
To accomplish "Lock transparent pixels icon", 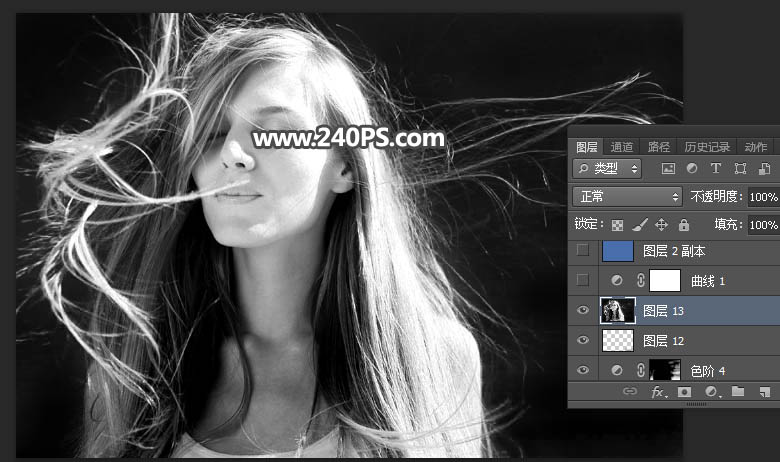I will pyautogui.click(x=617, y=225).
